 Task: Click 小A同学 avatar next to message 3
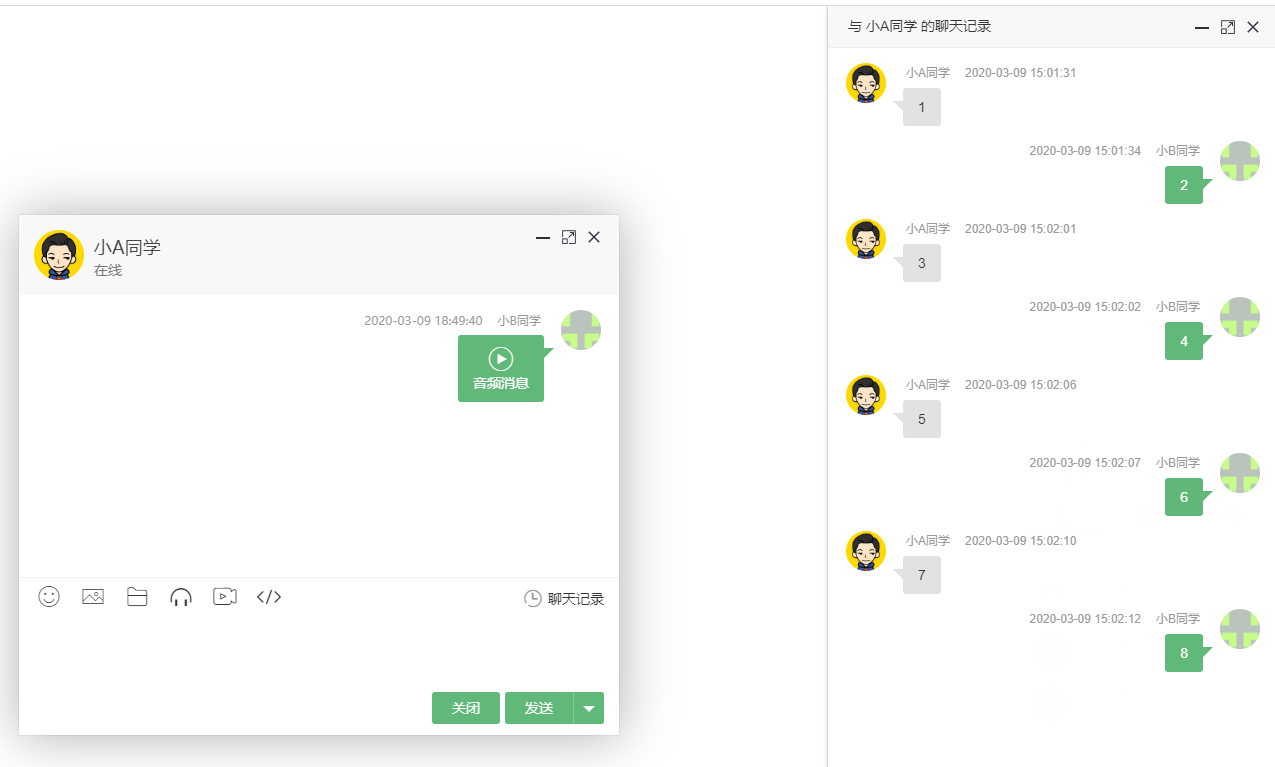(866, 239)
